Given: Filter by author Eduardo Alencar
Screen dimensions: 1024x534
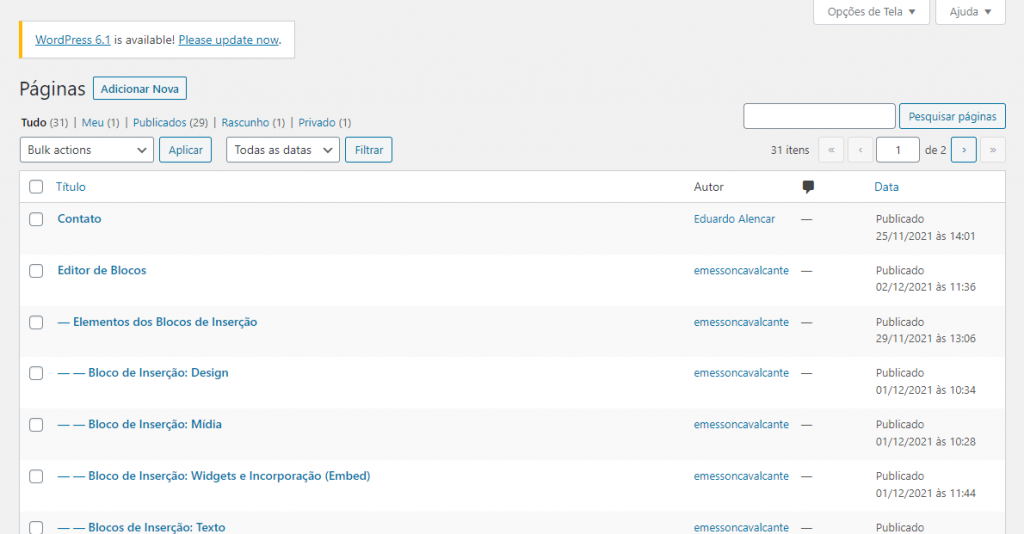Looking at the screenshot, I should [734, 219].
